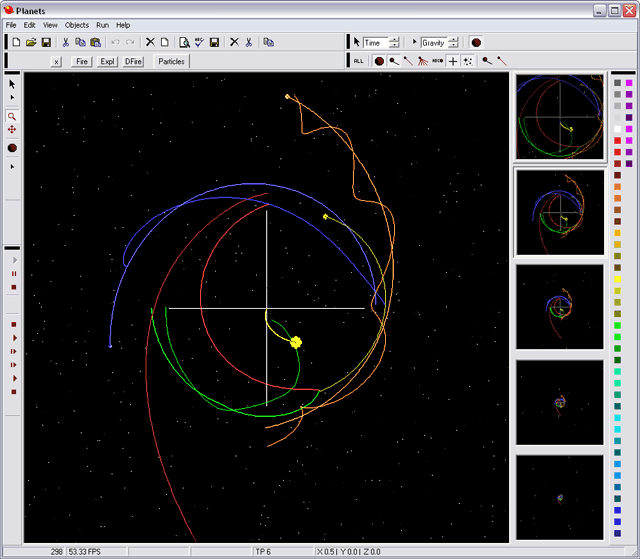
Task: Open the File menu
Action: (x=11, y=25)
